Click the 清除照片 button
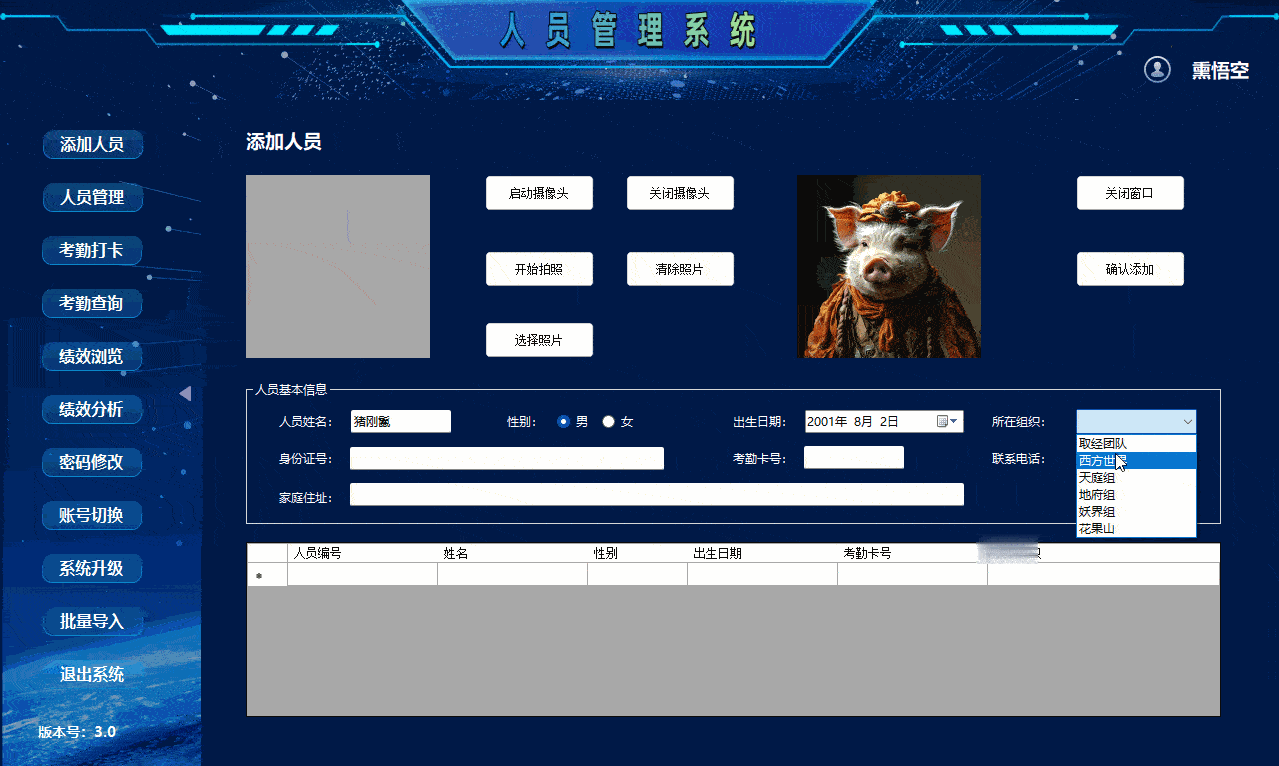The height and width of the screenshot is (766, 1279). pyautogui.click(x=680, y=269)
